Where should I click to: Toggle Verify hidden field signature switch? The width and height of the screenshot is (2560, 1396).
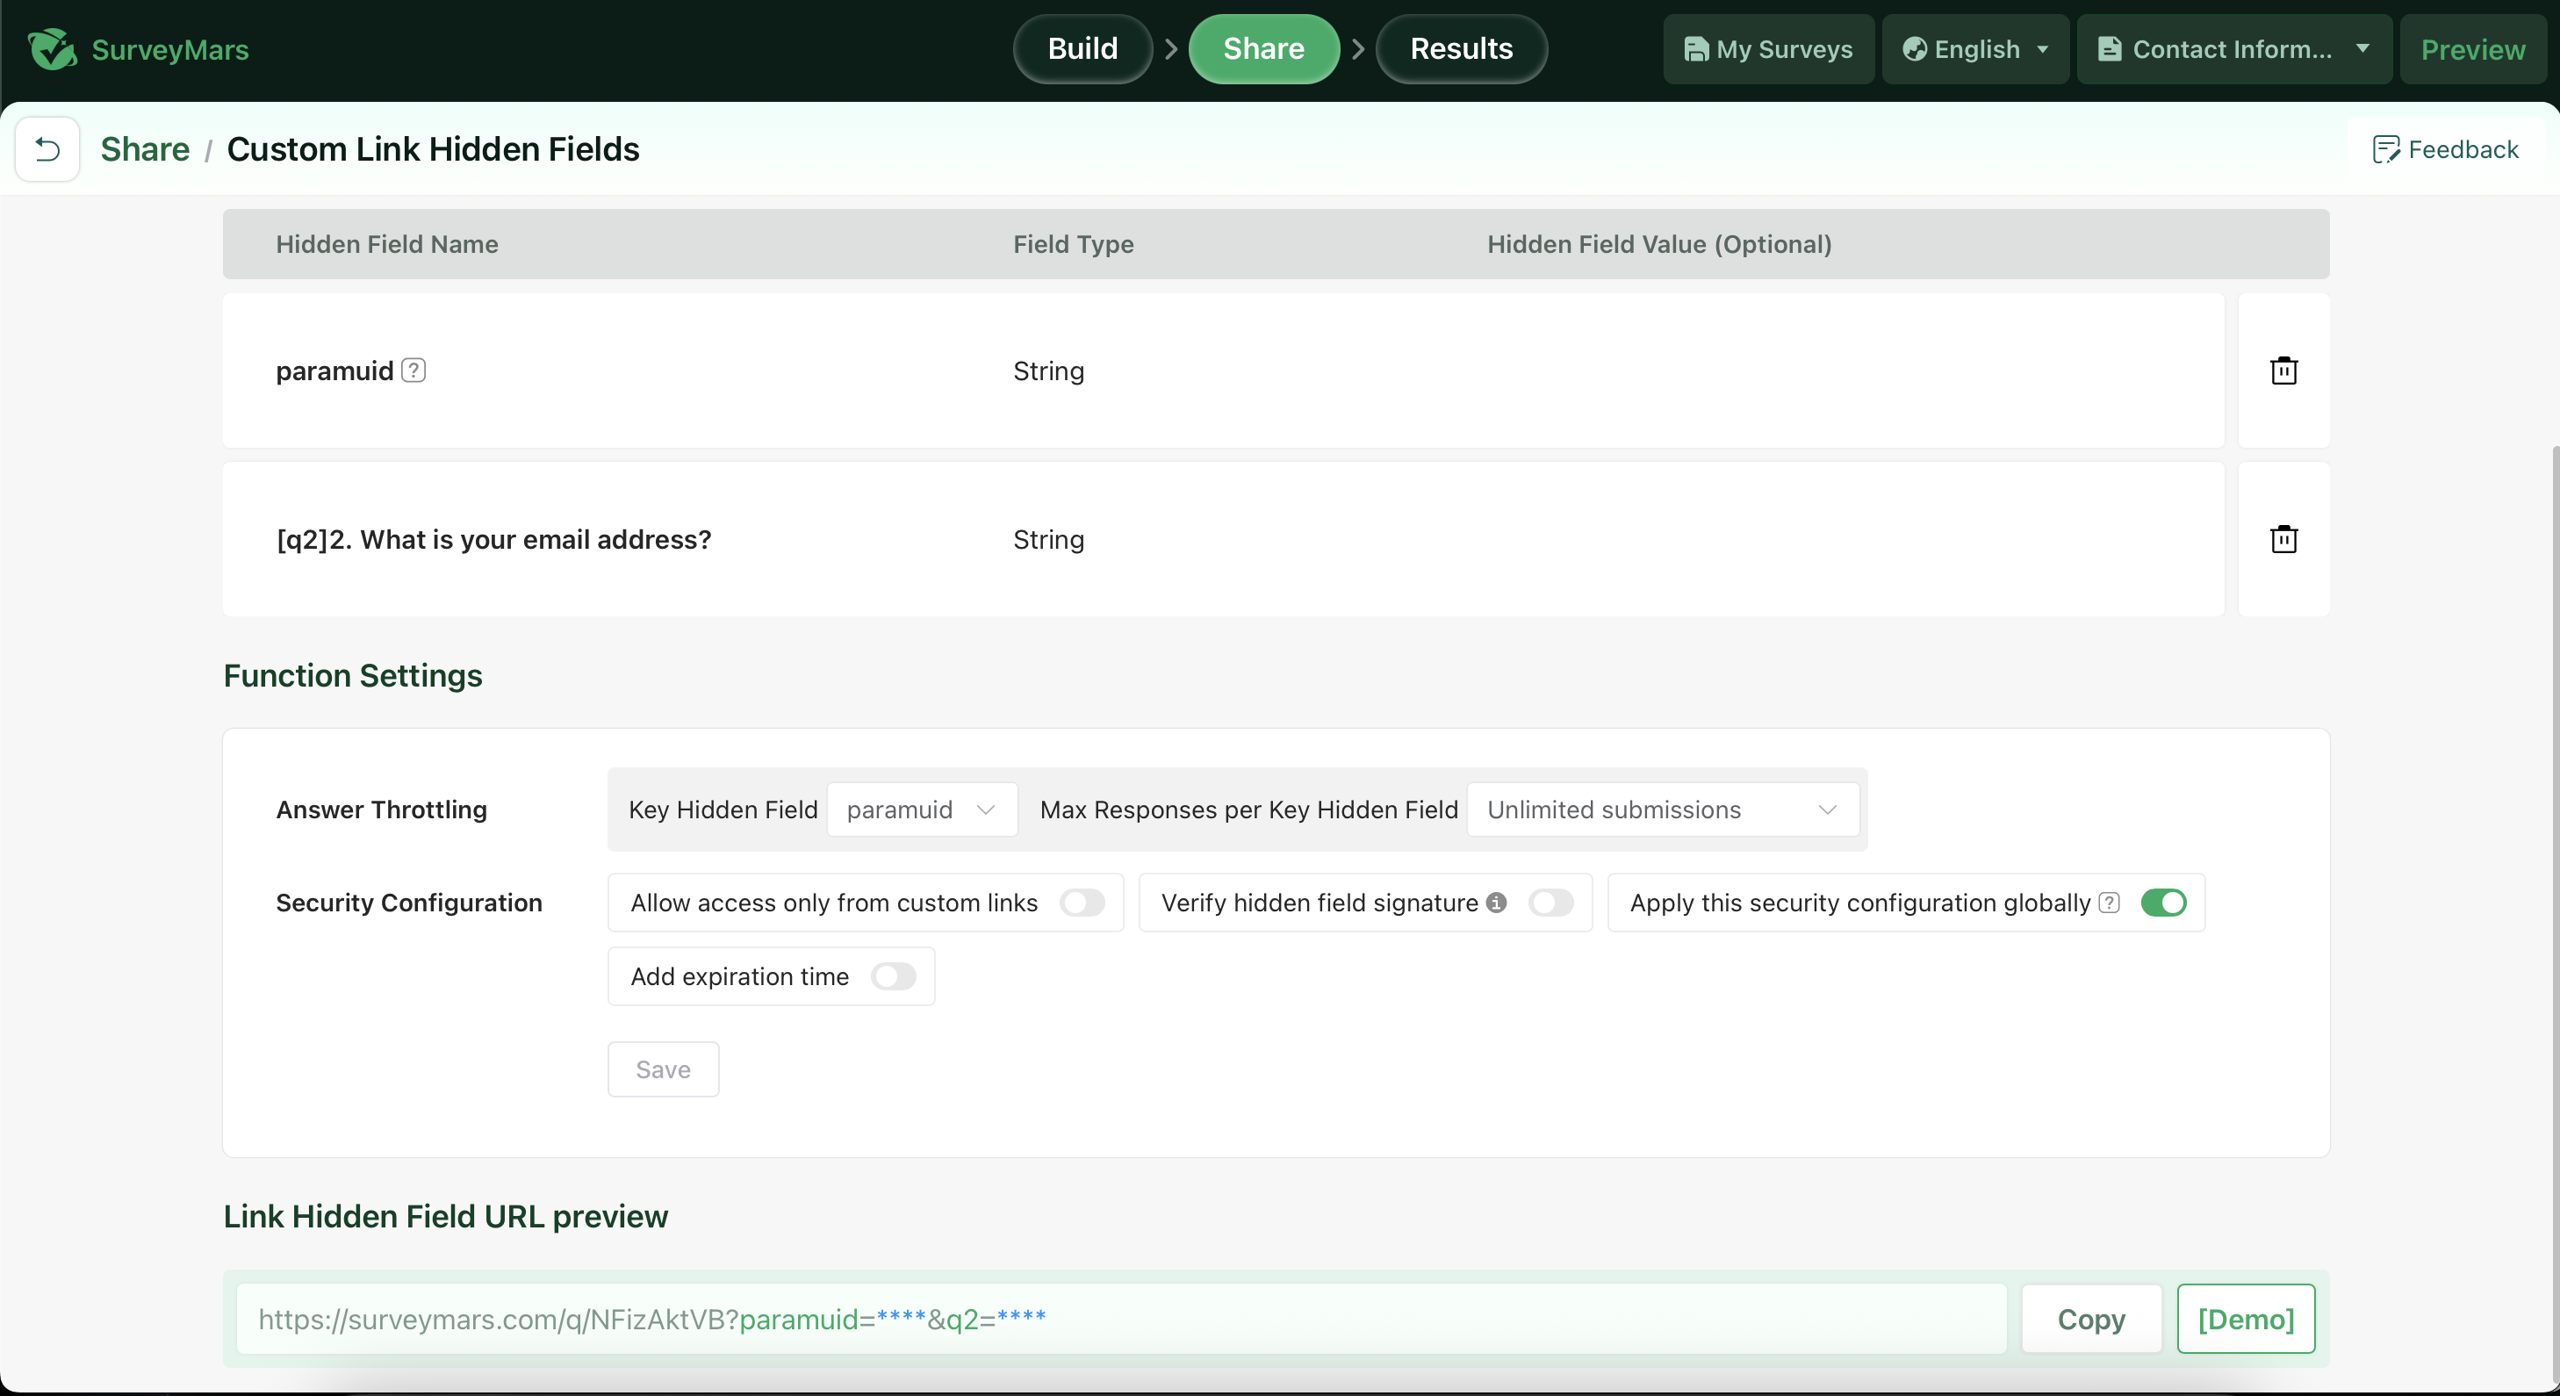pos(1550,903)
